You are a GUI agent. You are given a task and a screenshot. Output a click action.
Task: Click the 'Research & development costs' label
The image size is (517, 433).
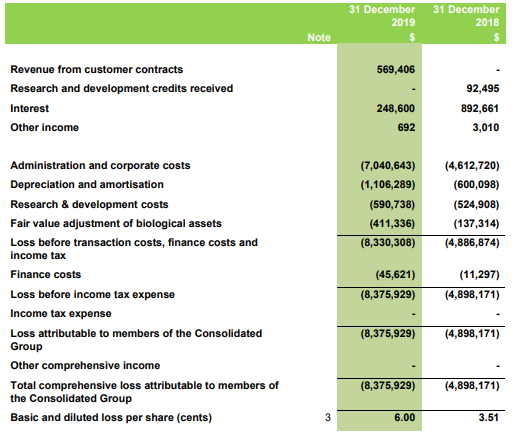89,204
